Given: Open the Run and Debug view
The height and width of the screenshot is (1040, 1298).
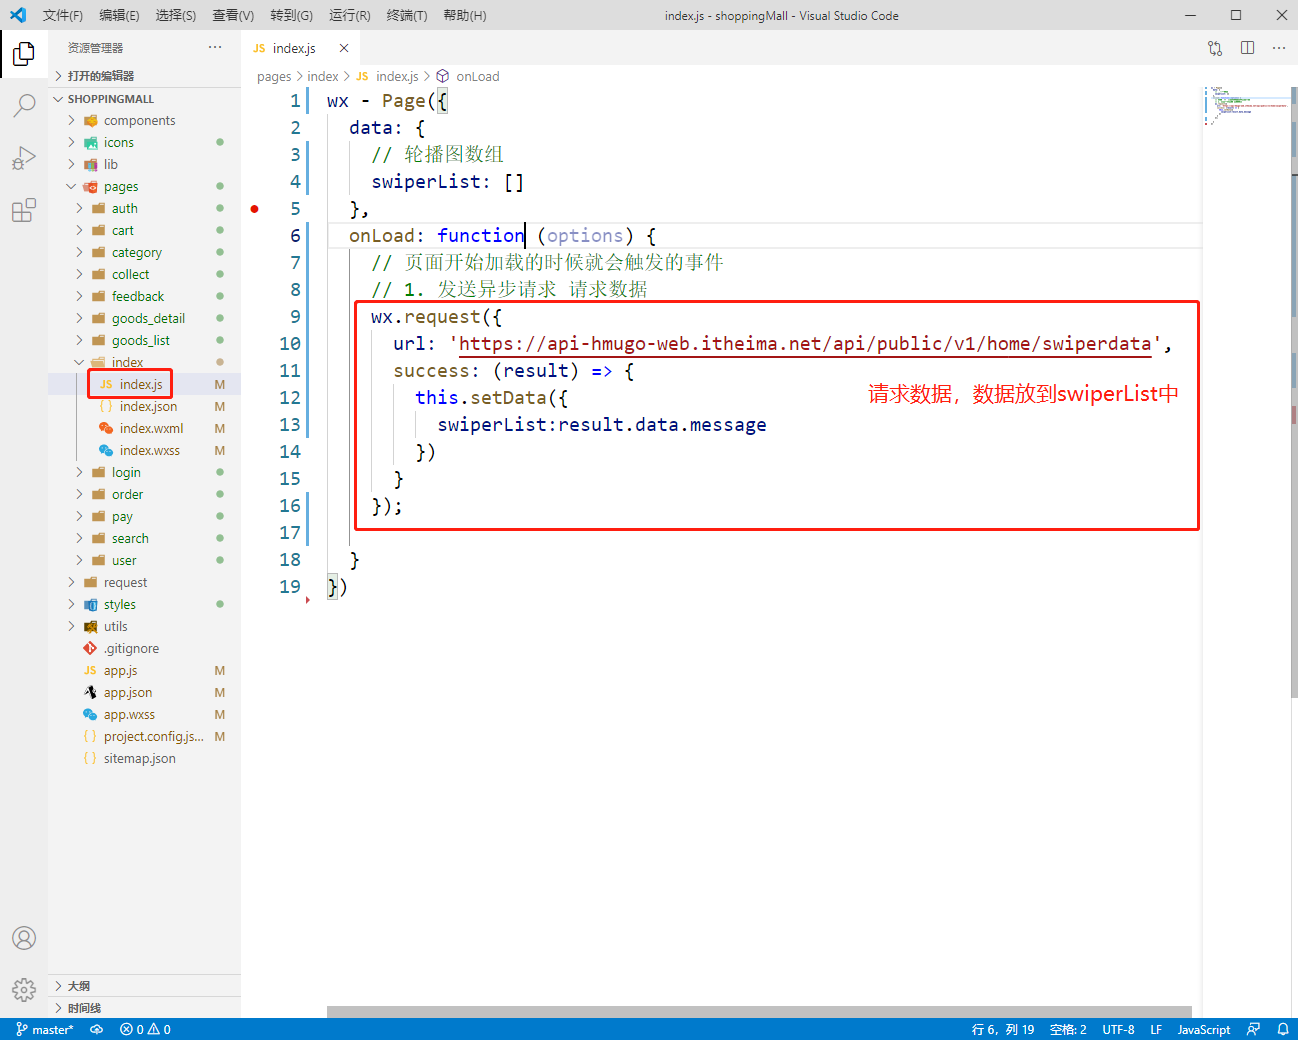Looking at the screenshot, I should [24, 158].
